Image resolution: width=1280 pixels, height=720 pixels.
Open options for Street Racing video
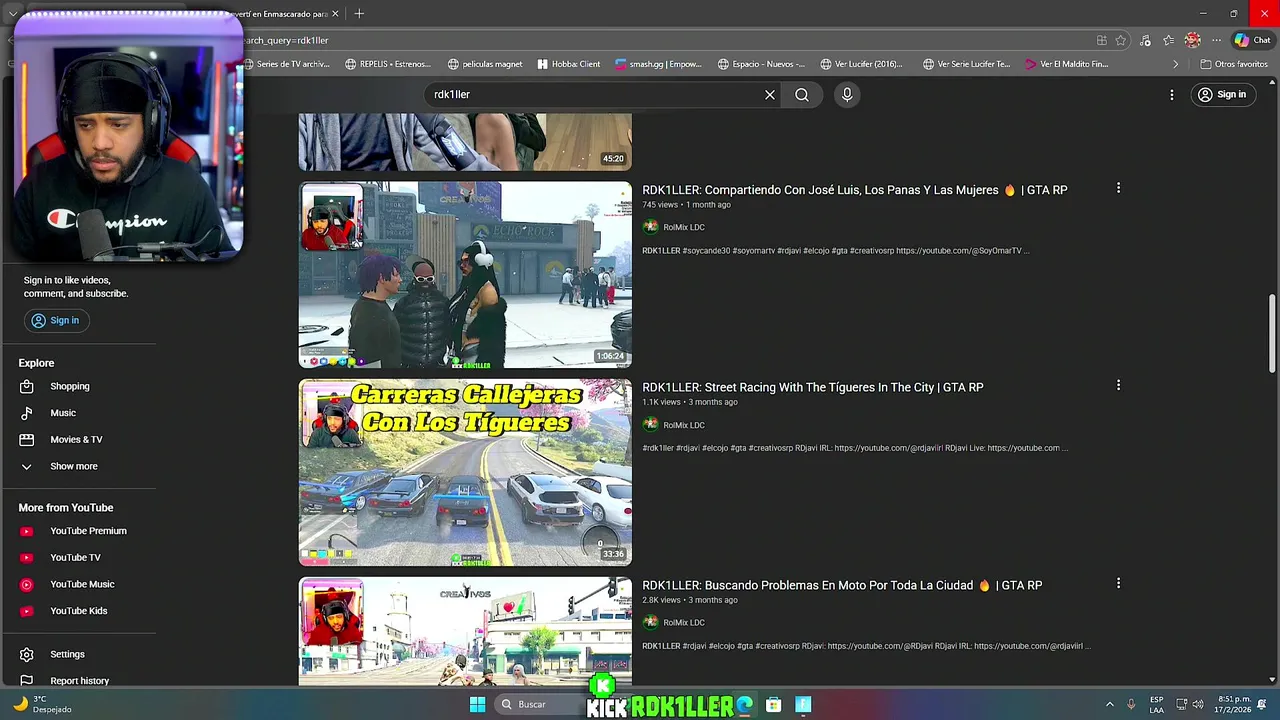(1118, 385)
